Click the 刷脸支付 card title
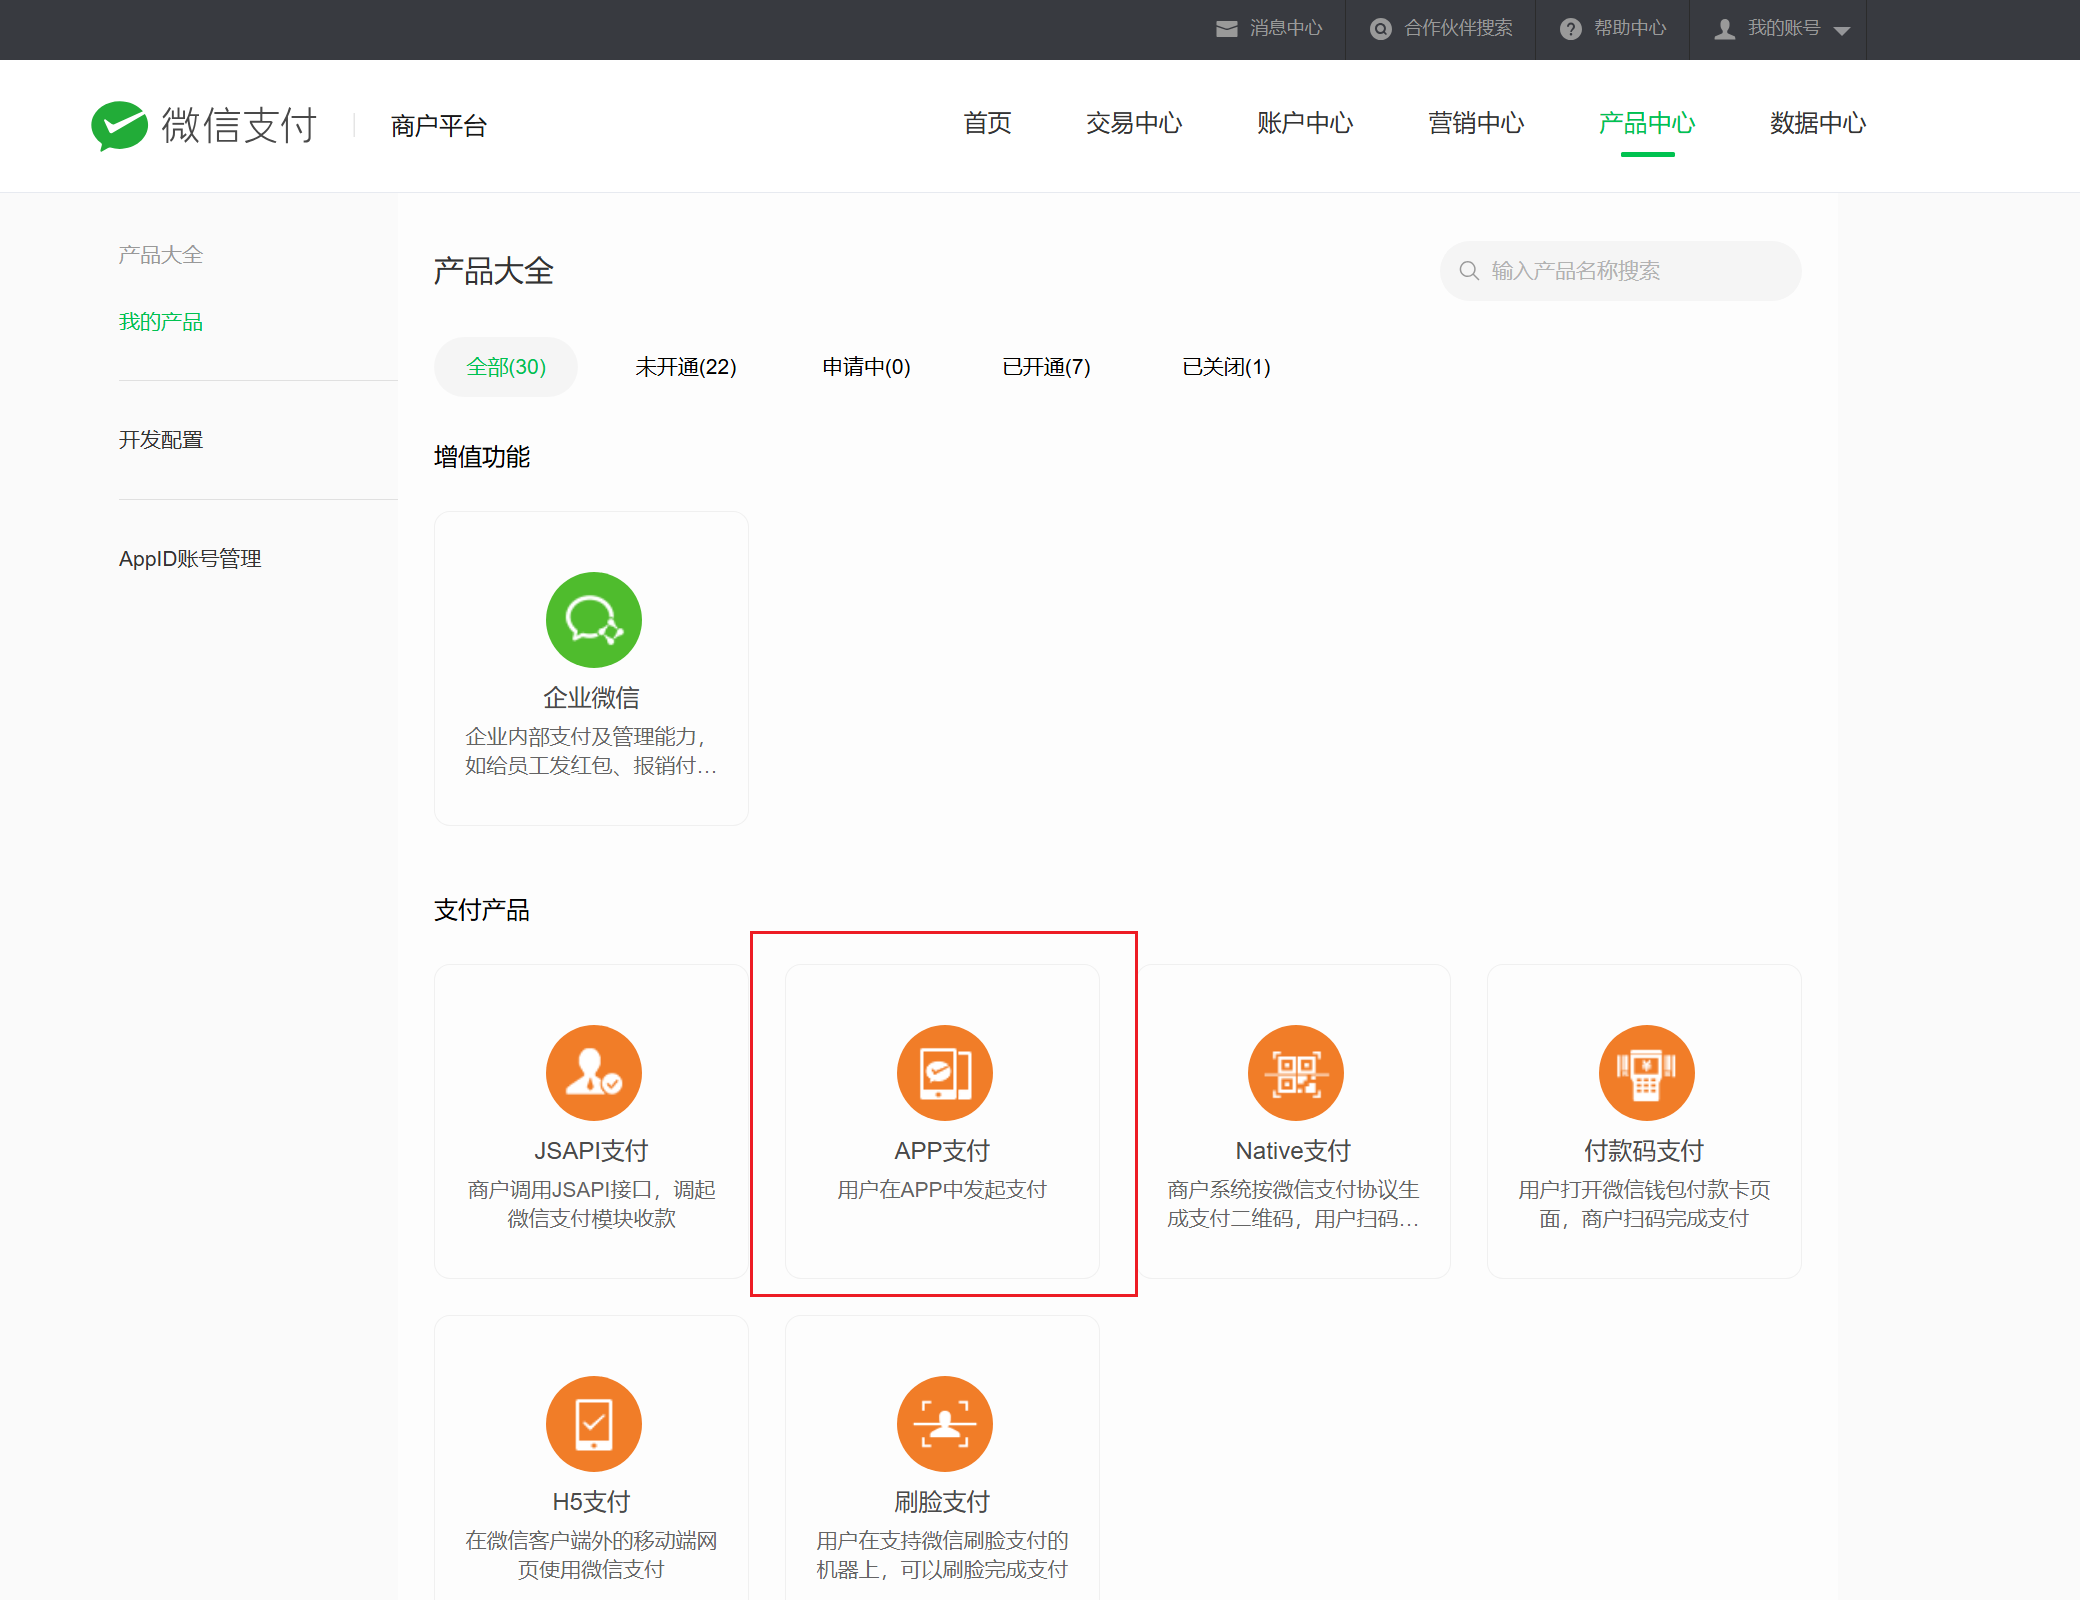2080x1600 pixels. pyautogui.click(x=942, y=1501)
